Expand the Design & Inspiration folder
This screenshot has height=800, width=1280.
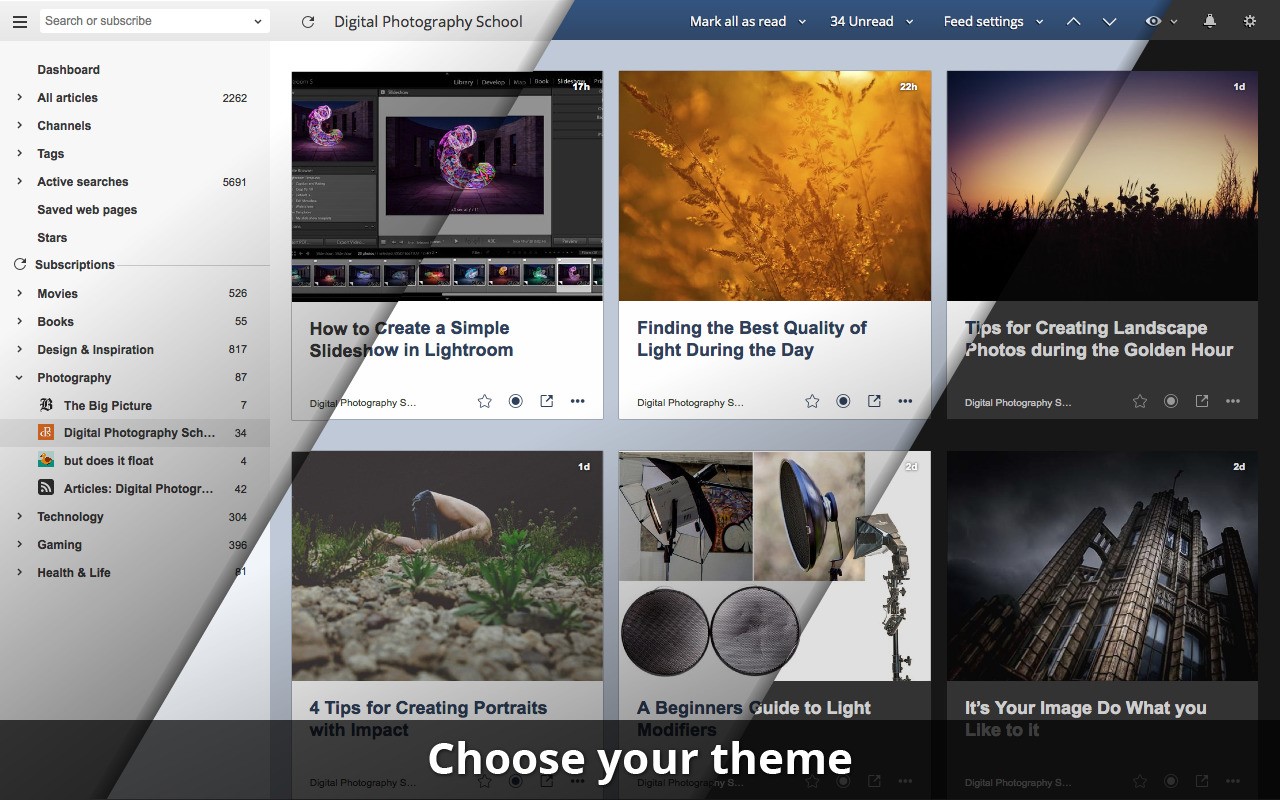pos(20,349)
